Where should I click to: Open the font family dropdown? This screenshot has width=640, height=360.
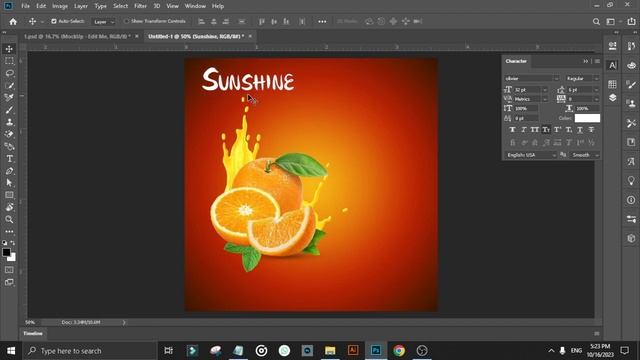(556, 78)
